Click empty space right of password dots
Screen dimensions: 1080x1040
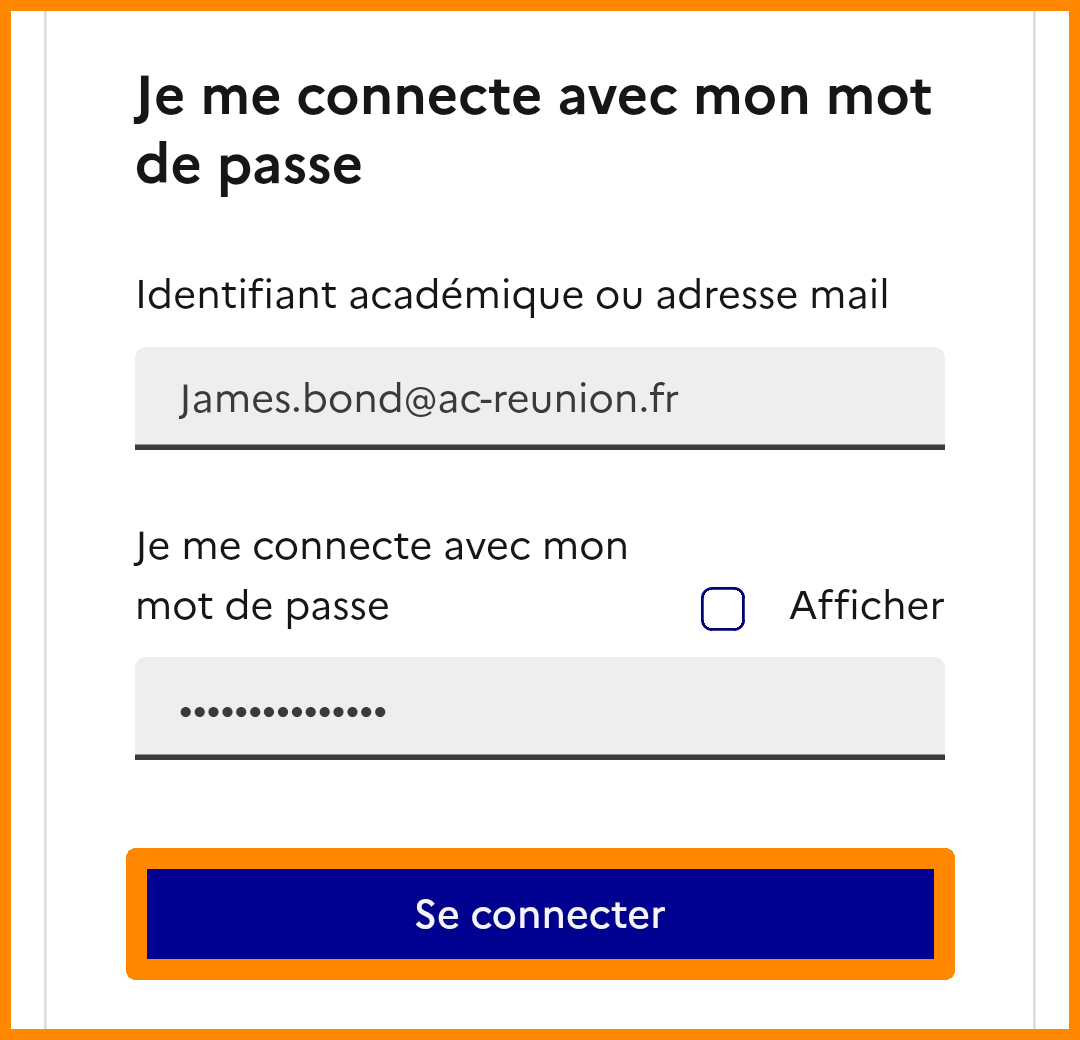coord(660,712)
